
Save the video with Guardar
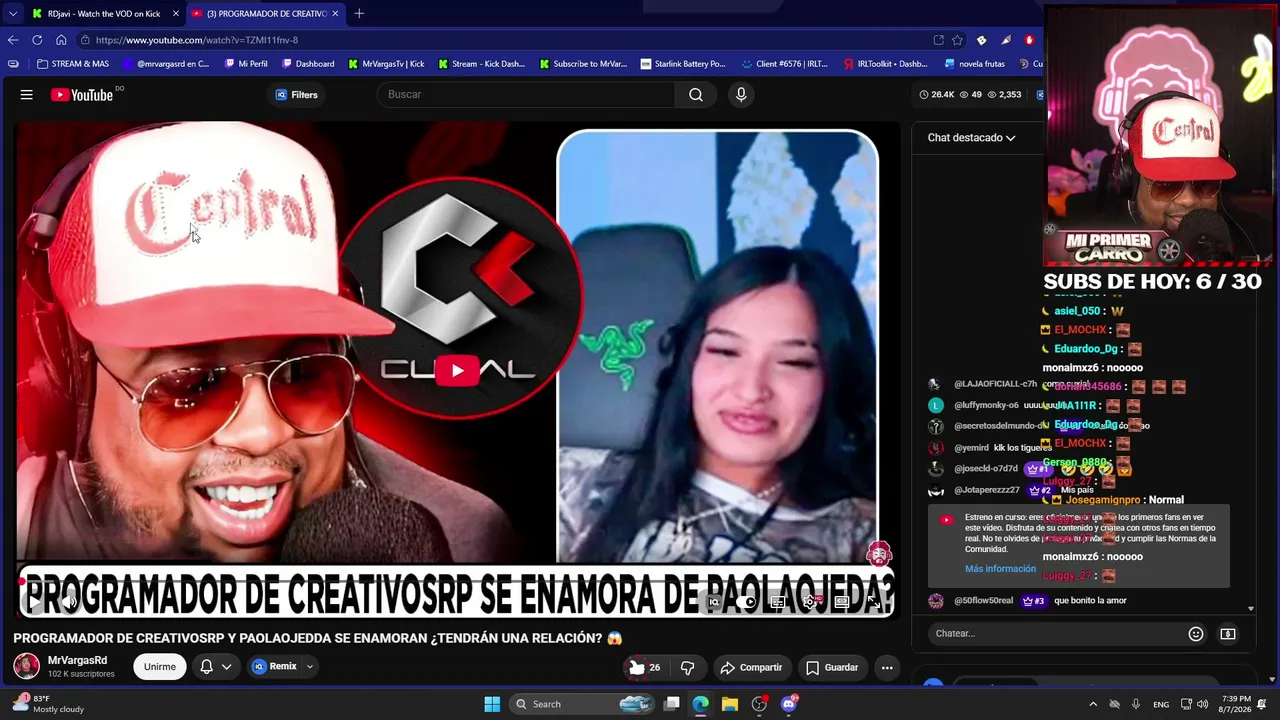tap(832, 667)
